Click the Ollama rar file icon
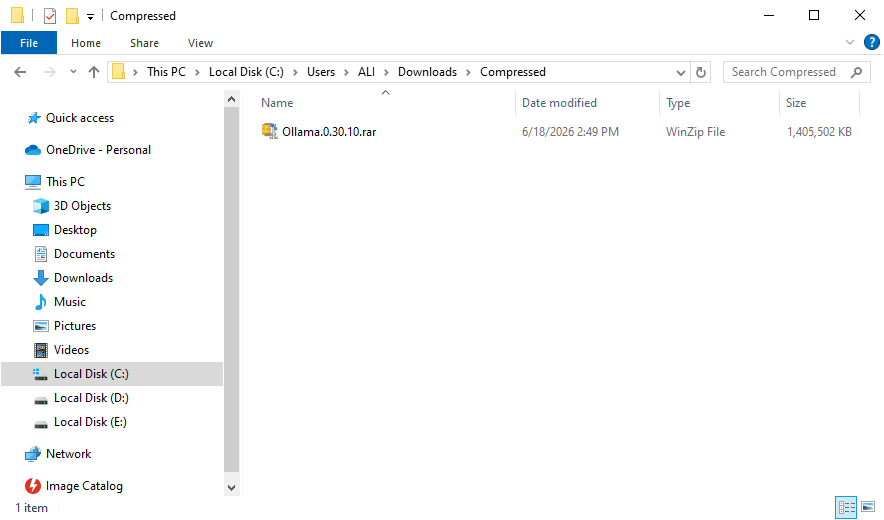Screen dimensions: 884x520 (269, 131)
